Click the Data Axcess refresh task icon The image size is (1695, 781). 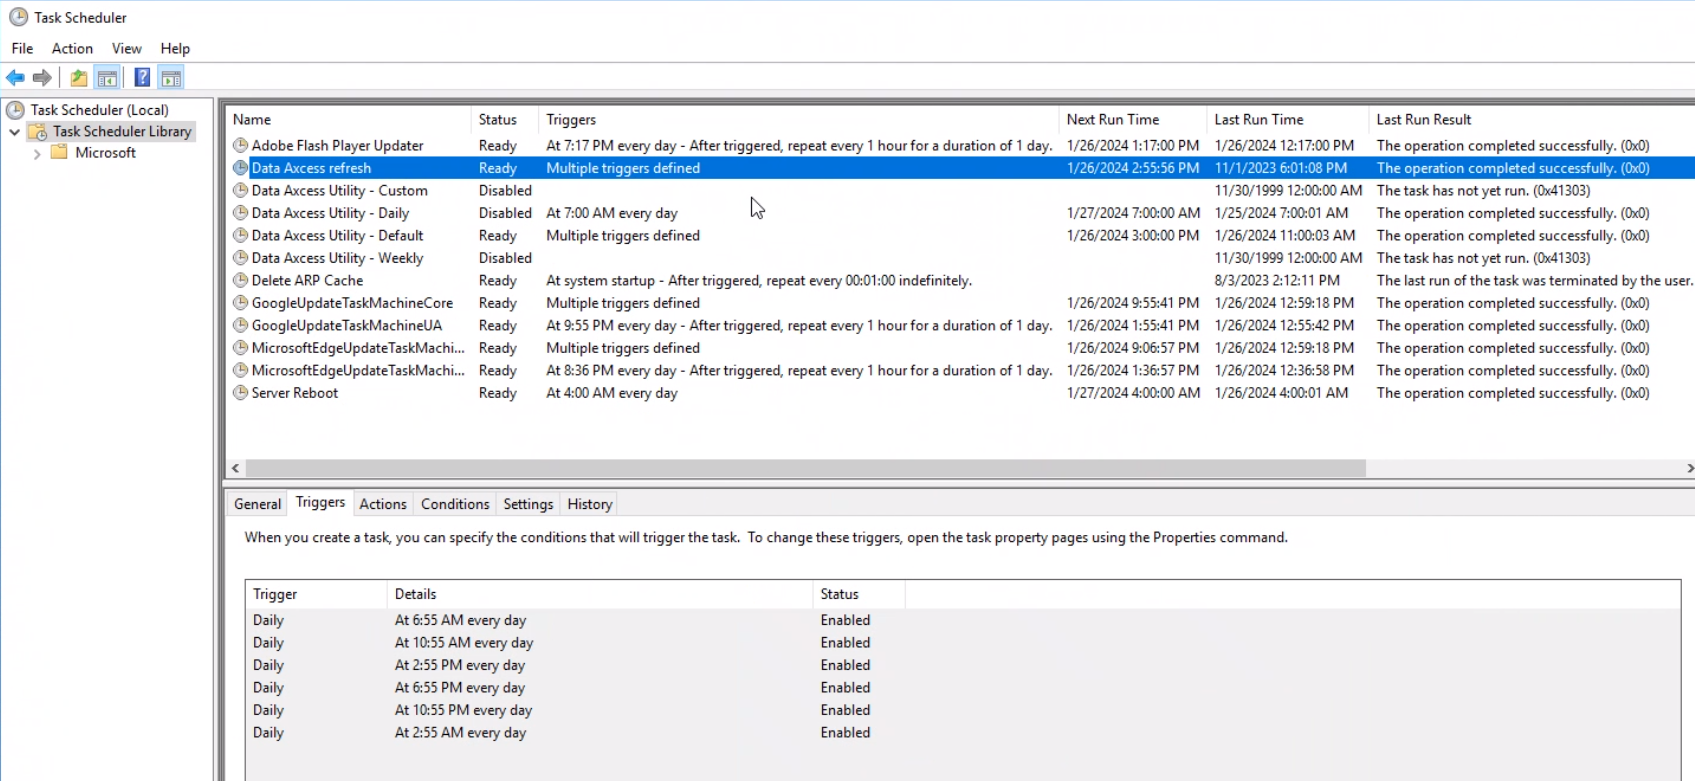(240, 168)
